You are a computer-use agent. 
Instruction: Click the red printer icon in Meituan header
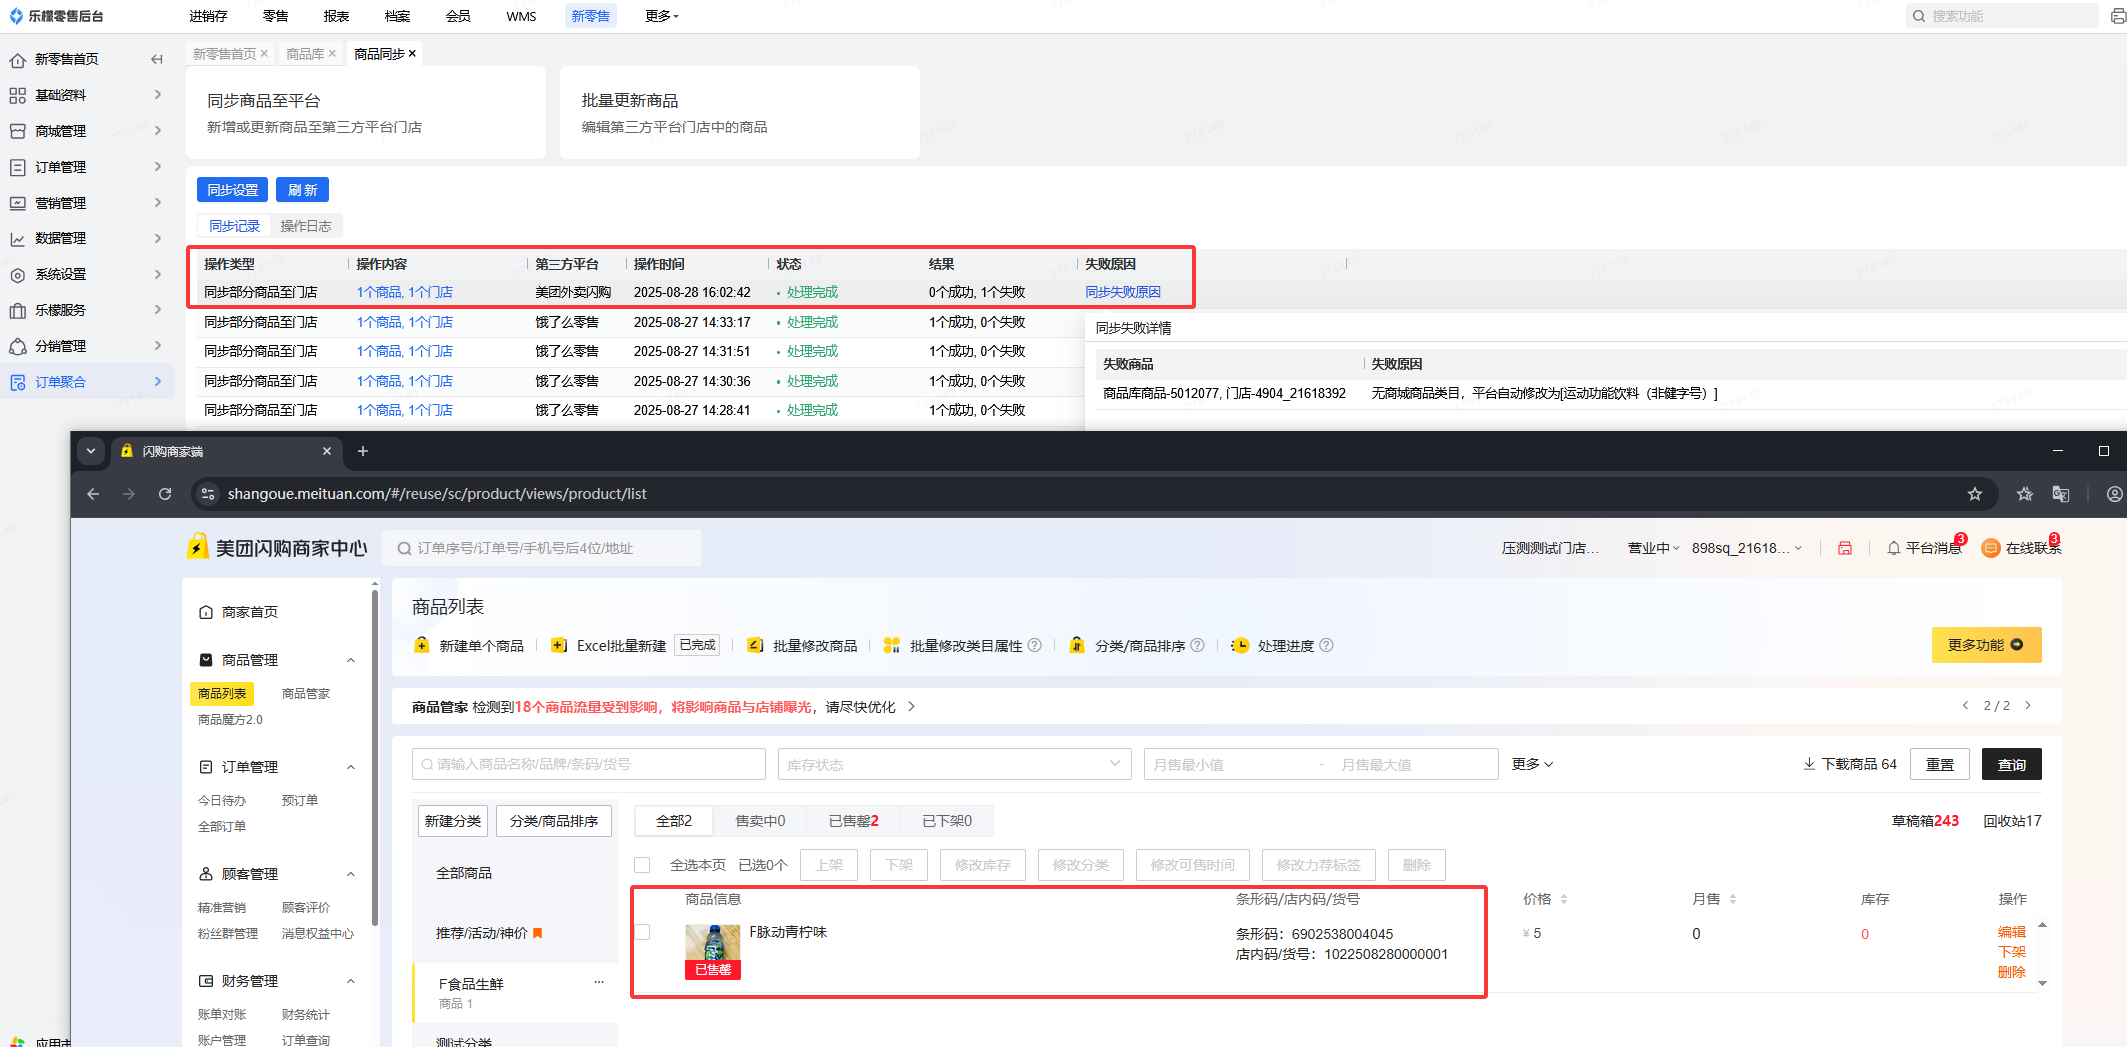(x=1845, y=548)
